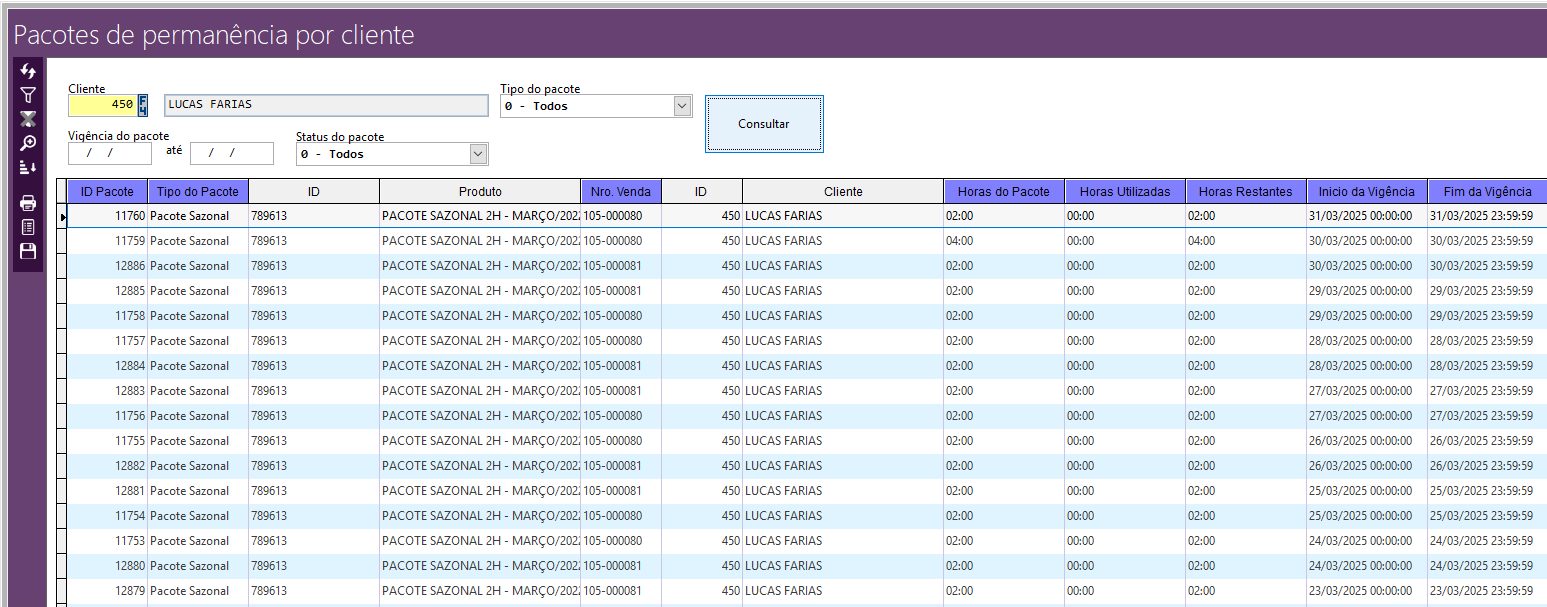Screen dimensions: 1547x607
Task: Click the Nro. Venda column header
Action: 620,192
